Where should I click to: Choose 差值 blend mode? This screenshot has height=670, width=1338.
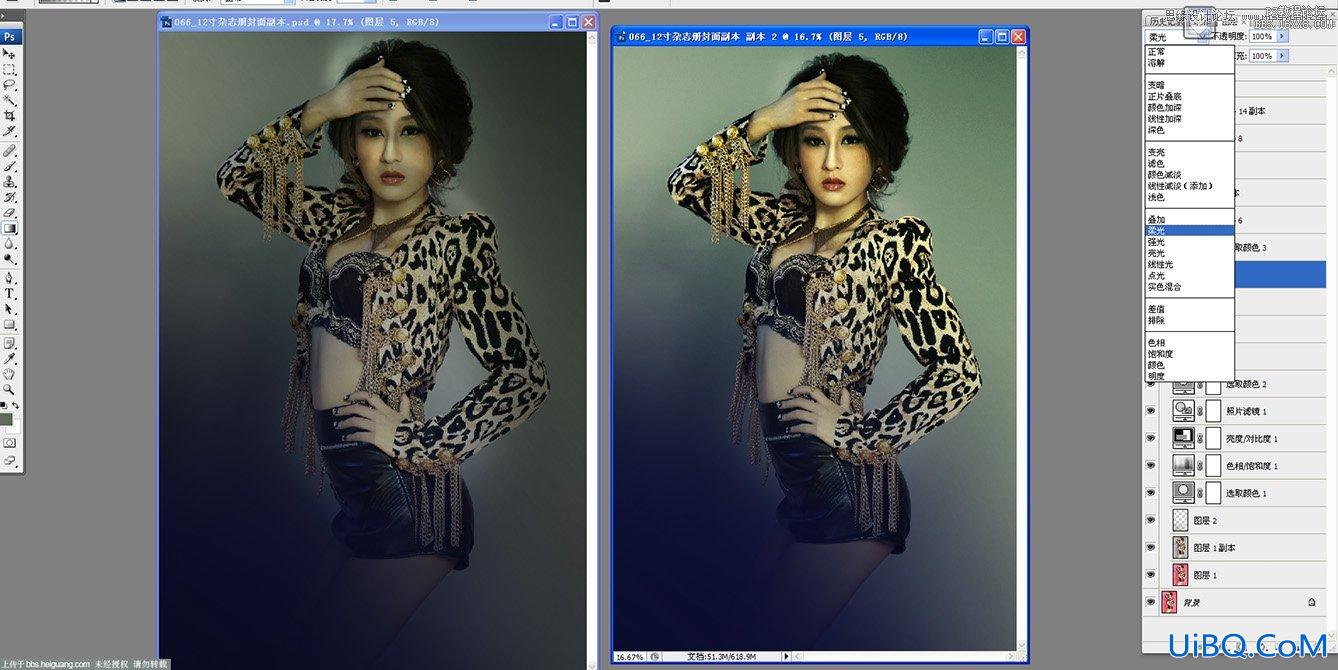click(x=1156, y=309)
